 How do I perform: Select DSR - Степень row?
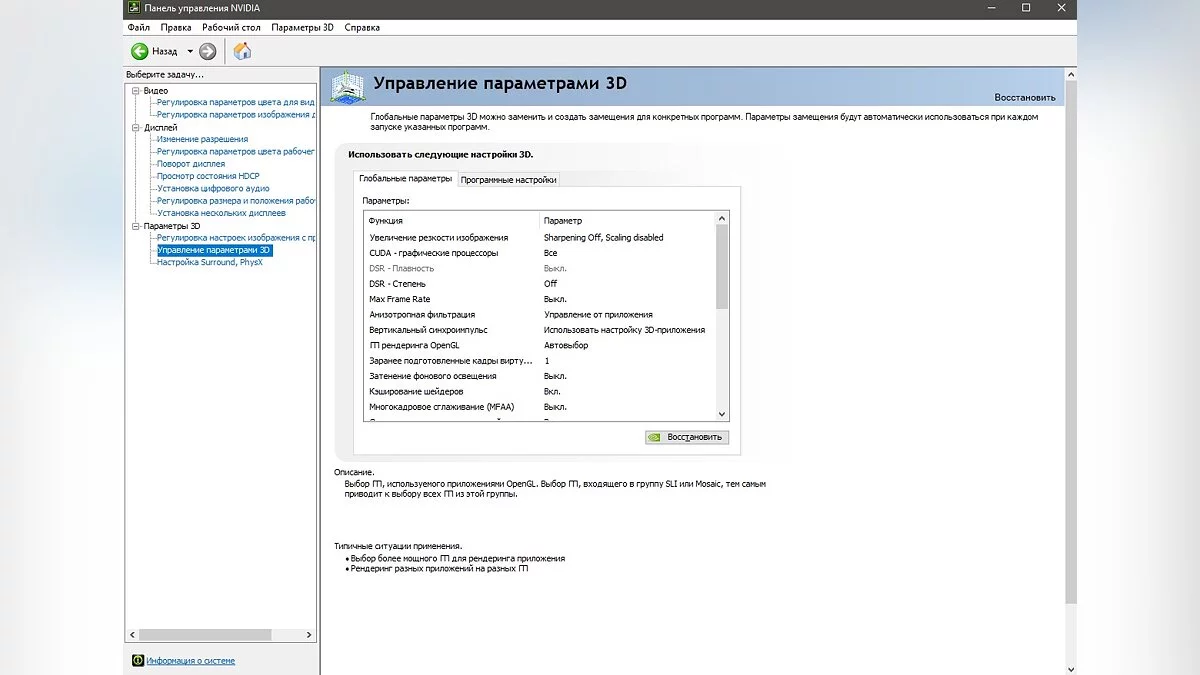pos(539,284)
